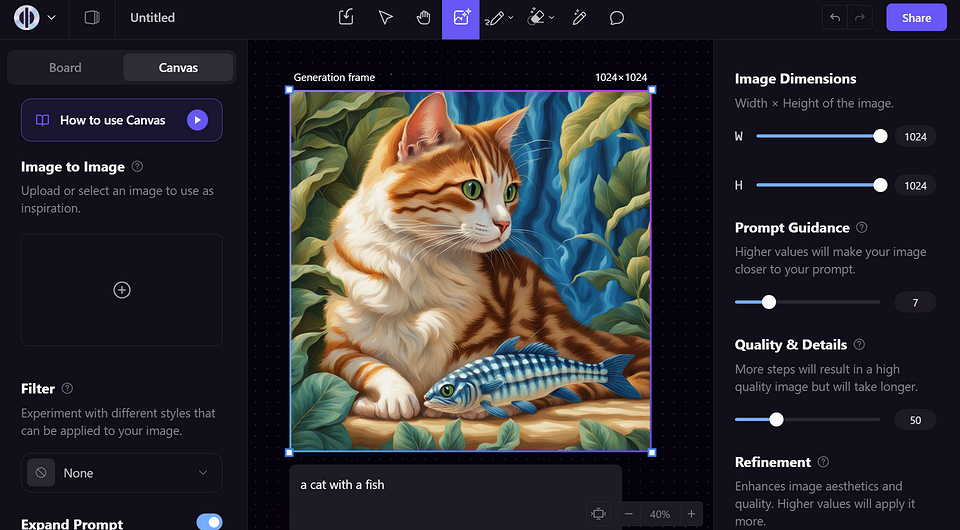Open the Filter dropdown set to None
Viewport: 960px width, 530px height.
122,473
